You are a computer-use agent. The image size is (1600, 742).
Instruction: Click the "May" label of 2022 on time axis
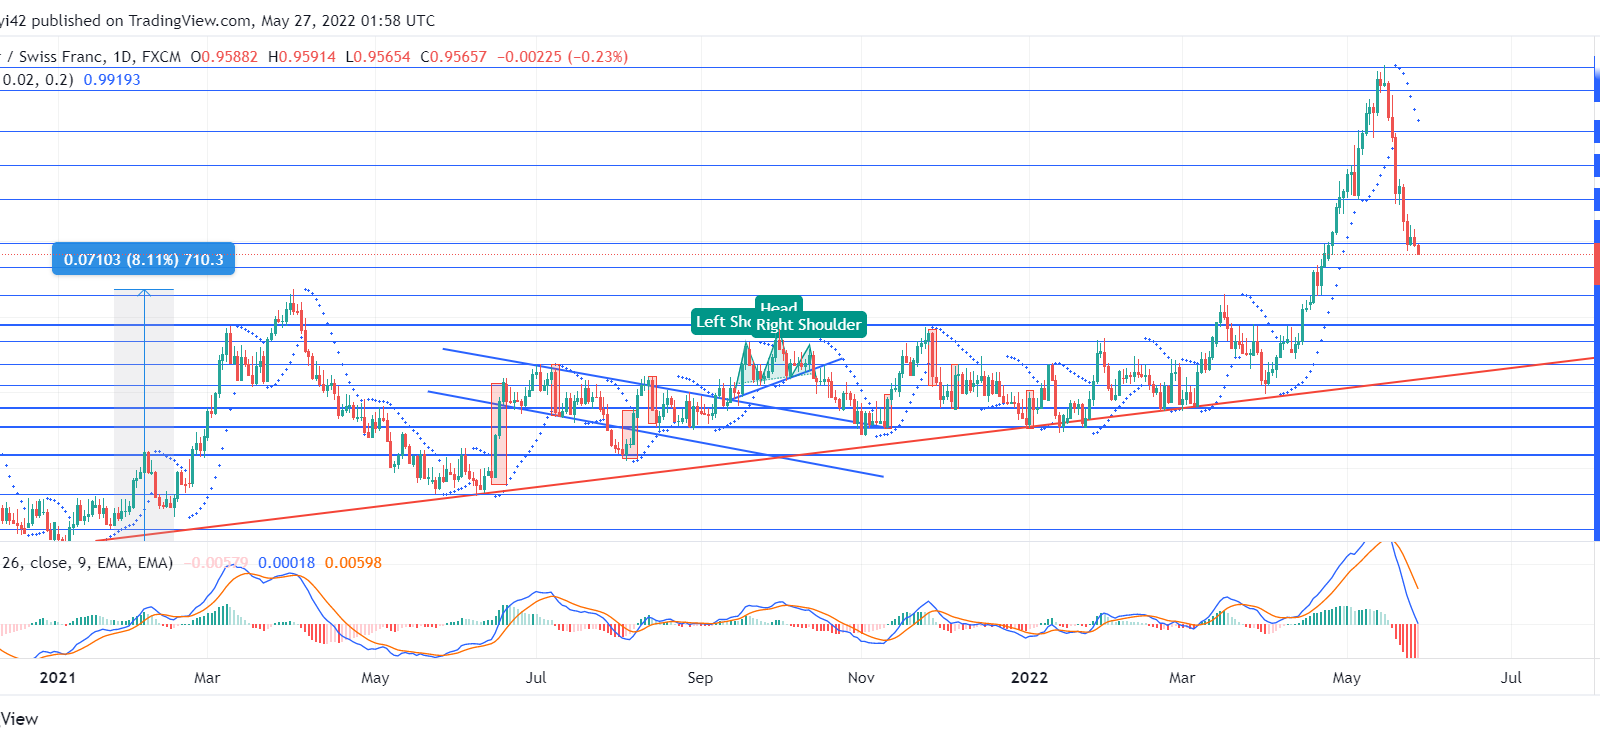[1347, 678]
